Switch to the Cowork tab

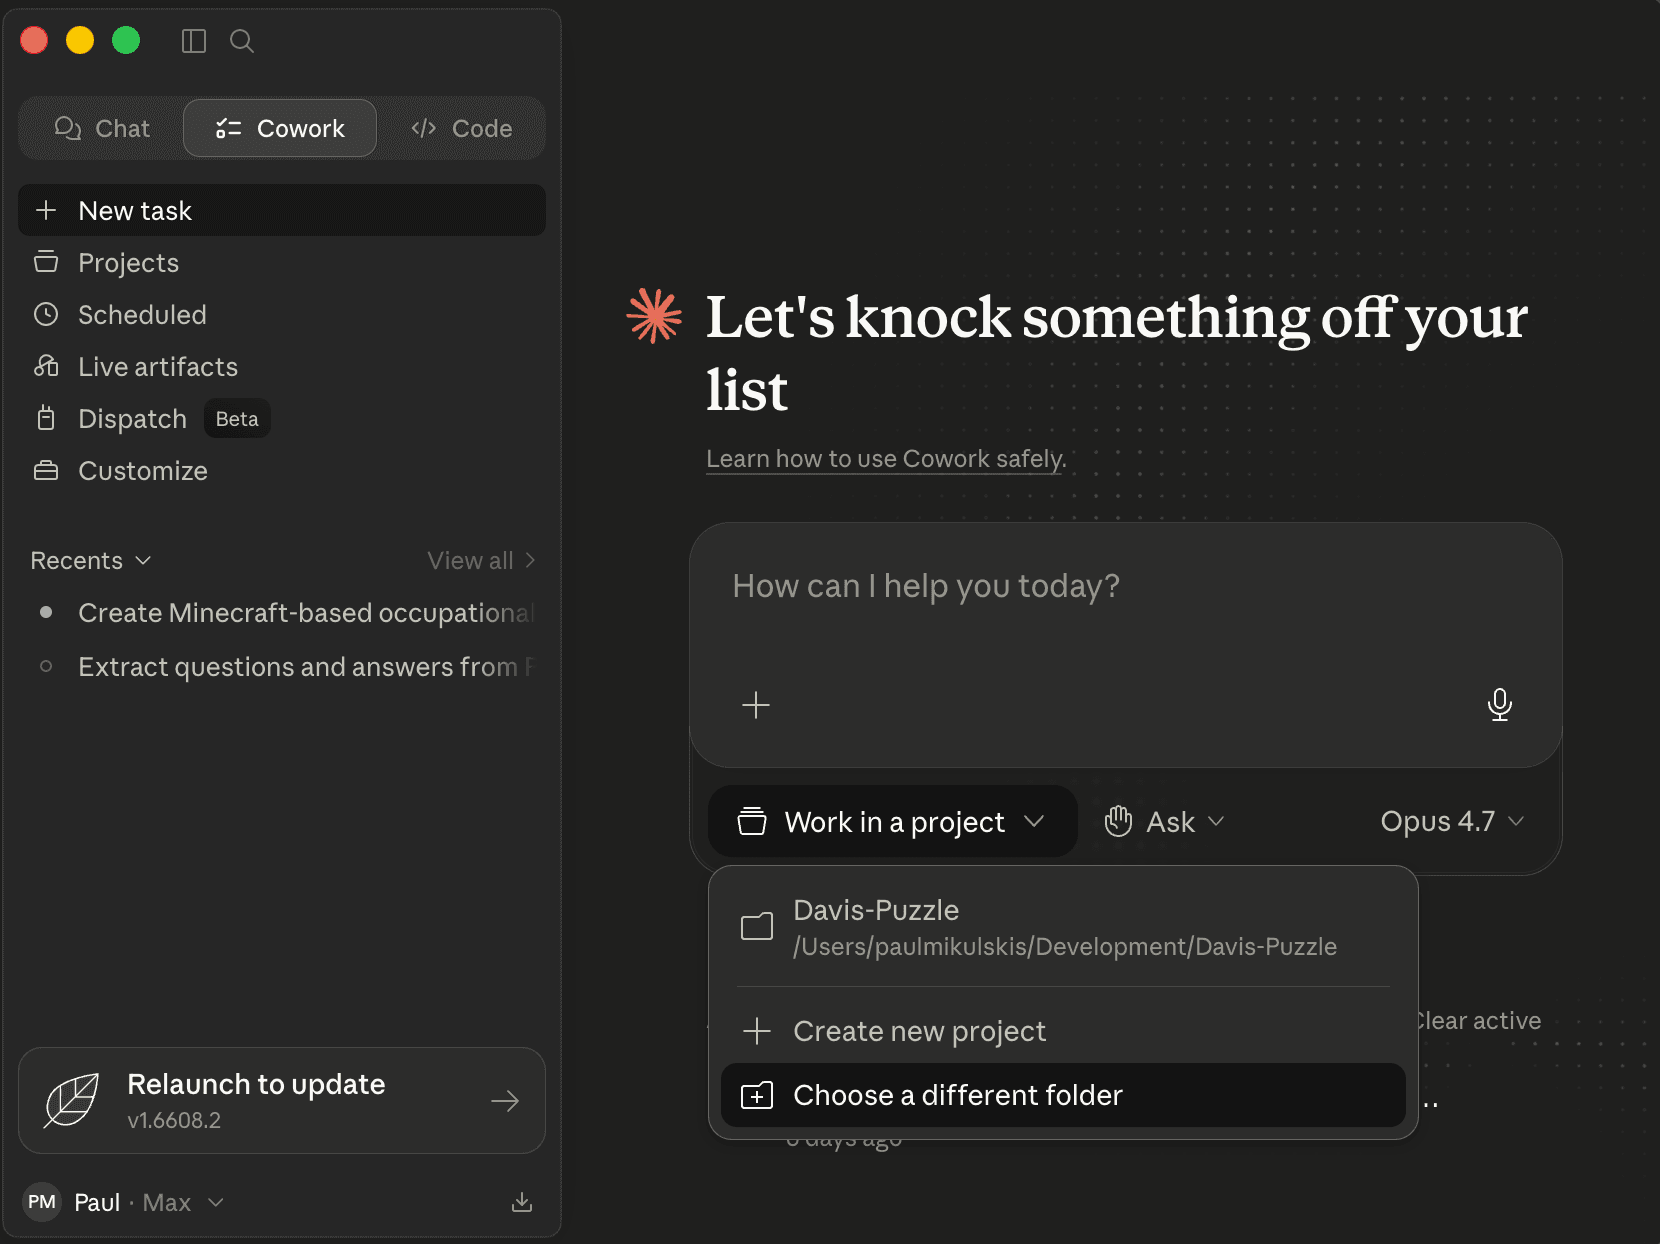click(280, 128)
